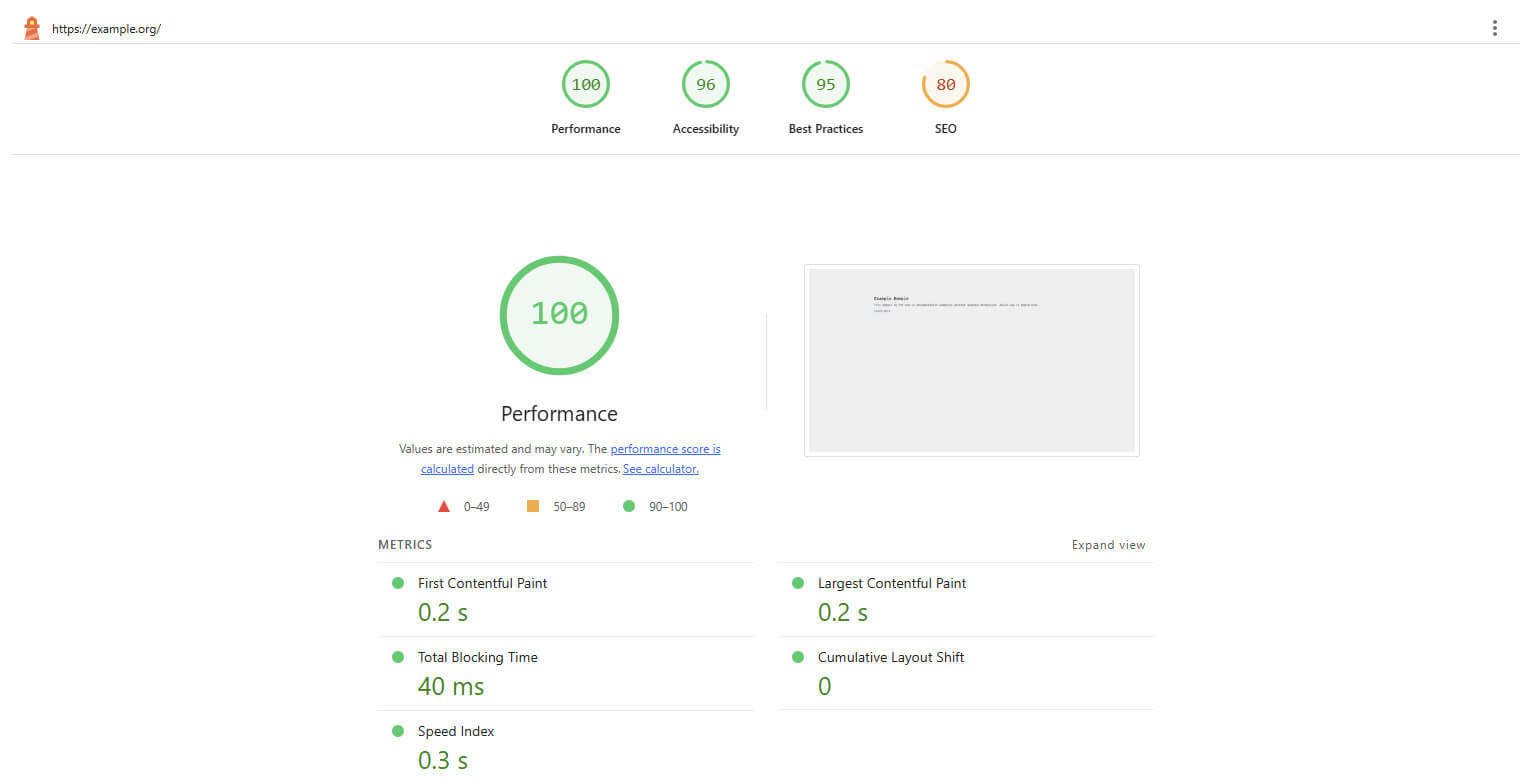
Task: Click the 0.3 s Speed Index value
Action: (443, 760)
